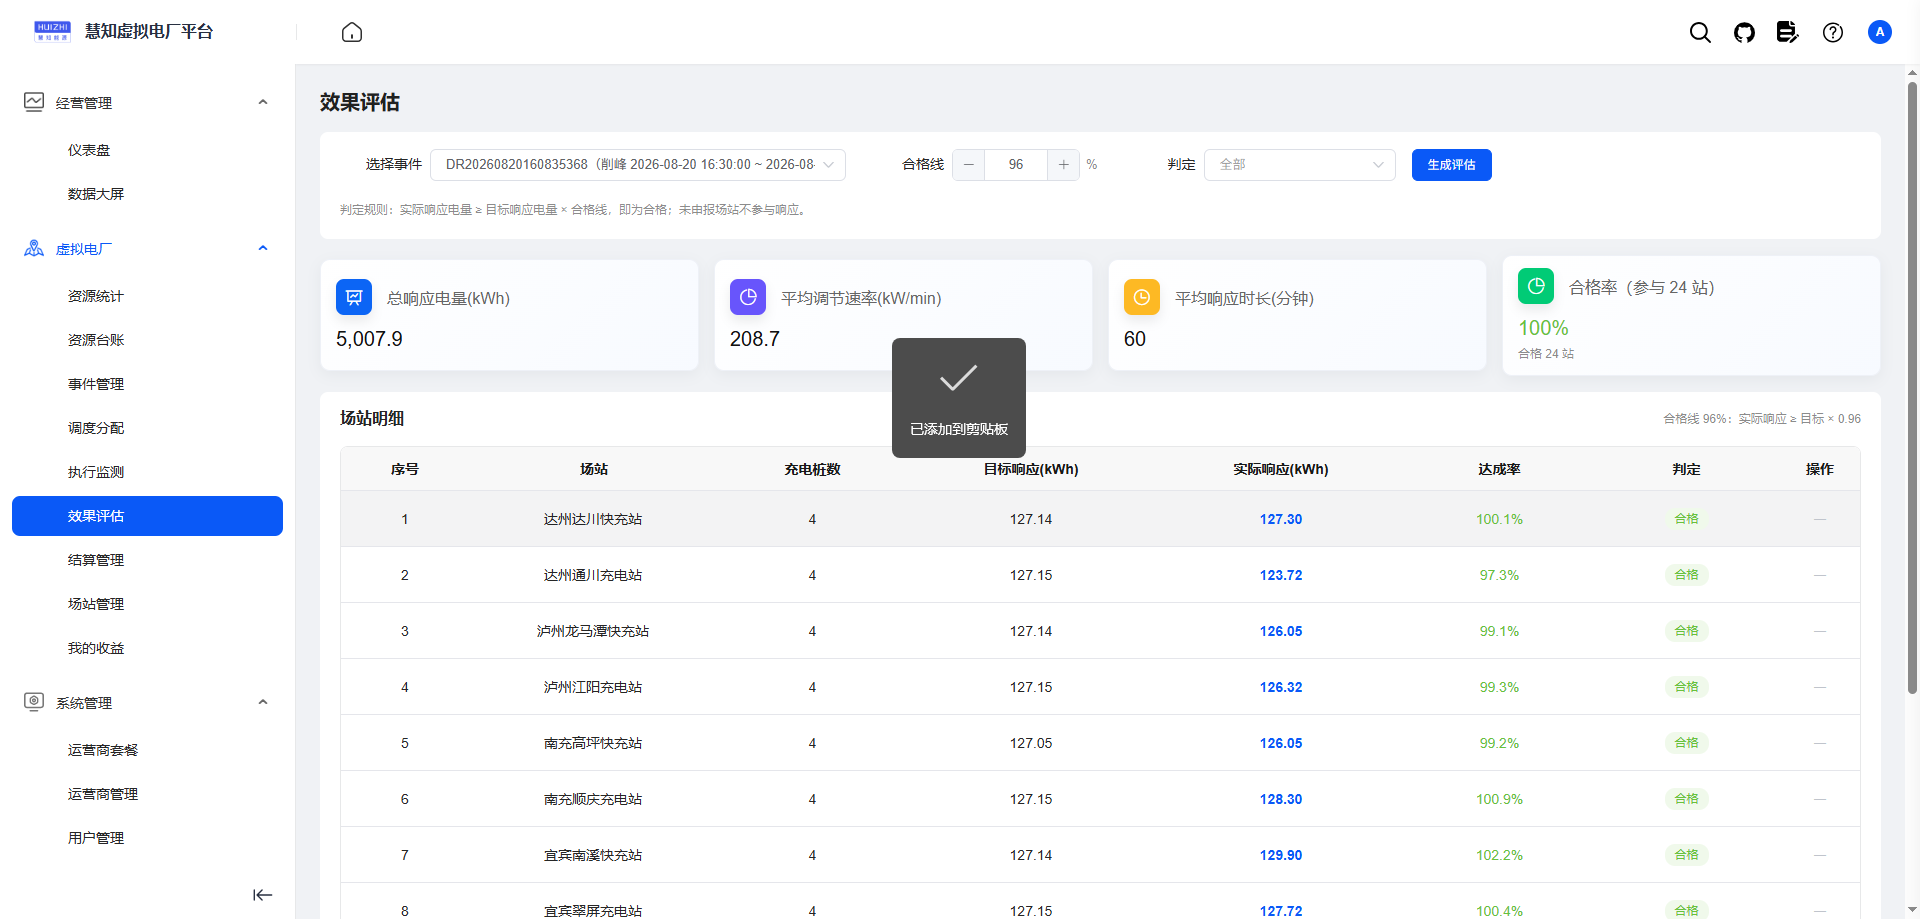
Task: Open 场站管理 menu item
Action: tap(147, 604)
